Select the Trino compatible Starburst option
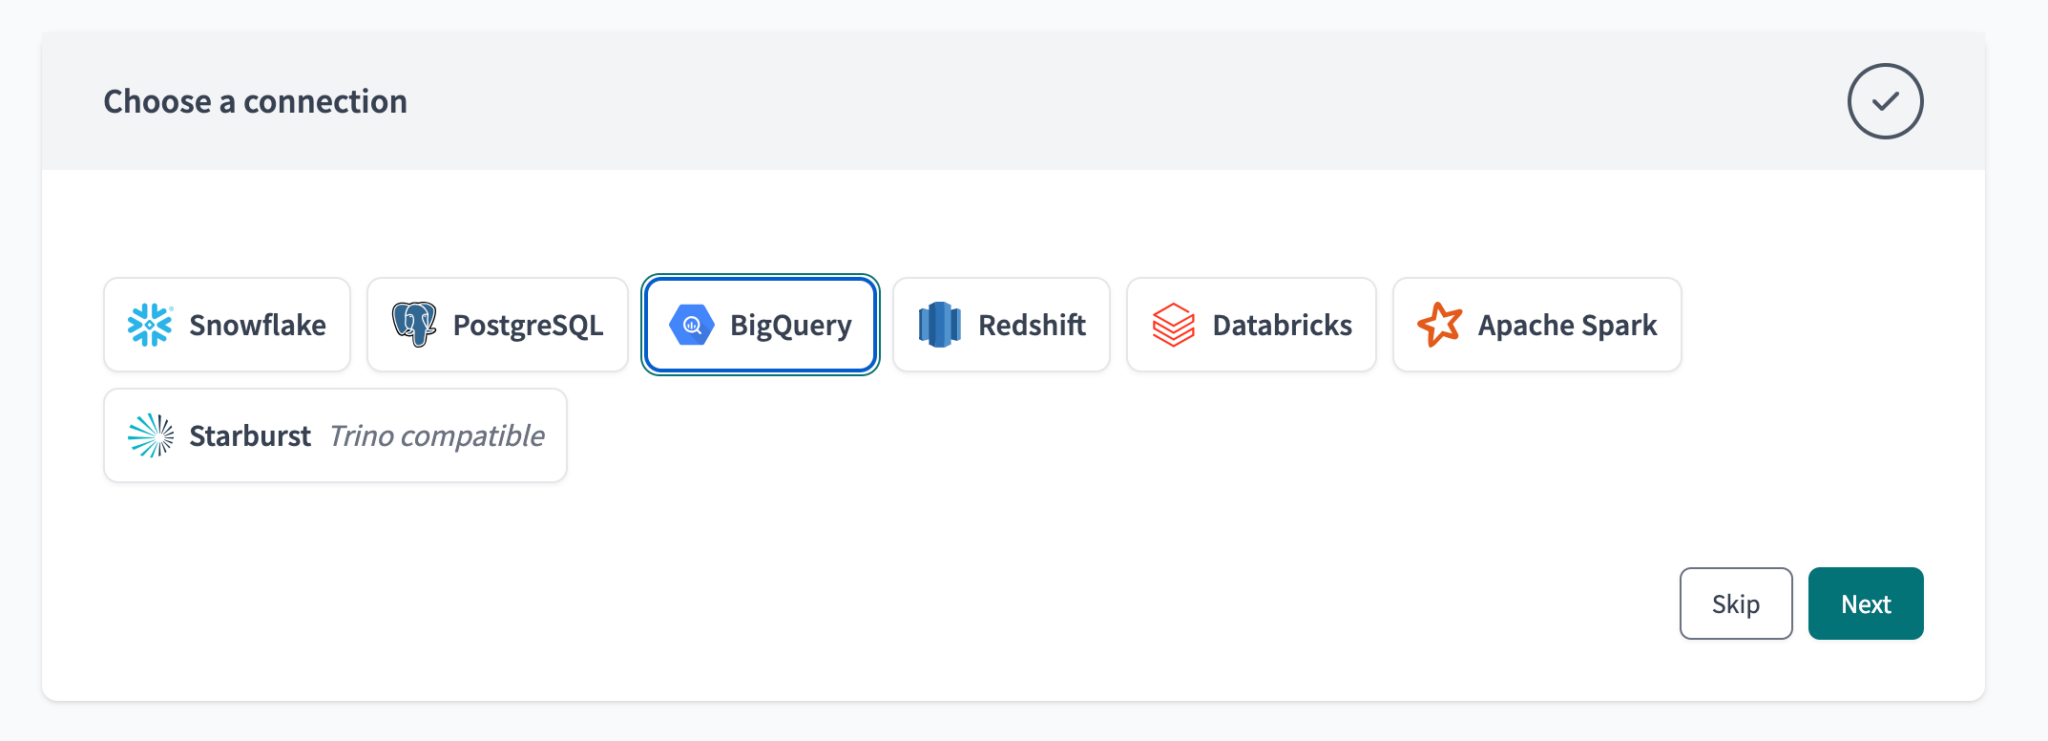 [x=335, y=435]
